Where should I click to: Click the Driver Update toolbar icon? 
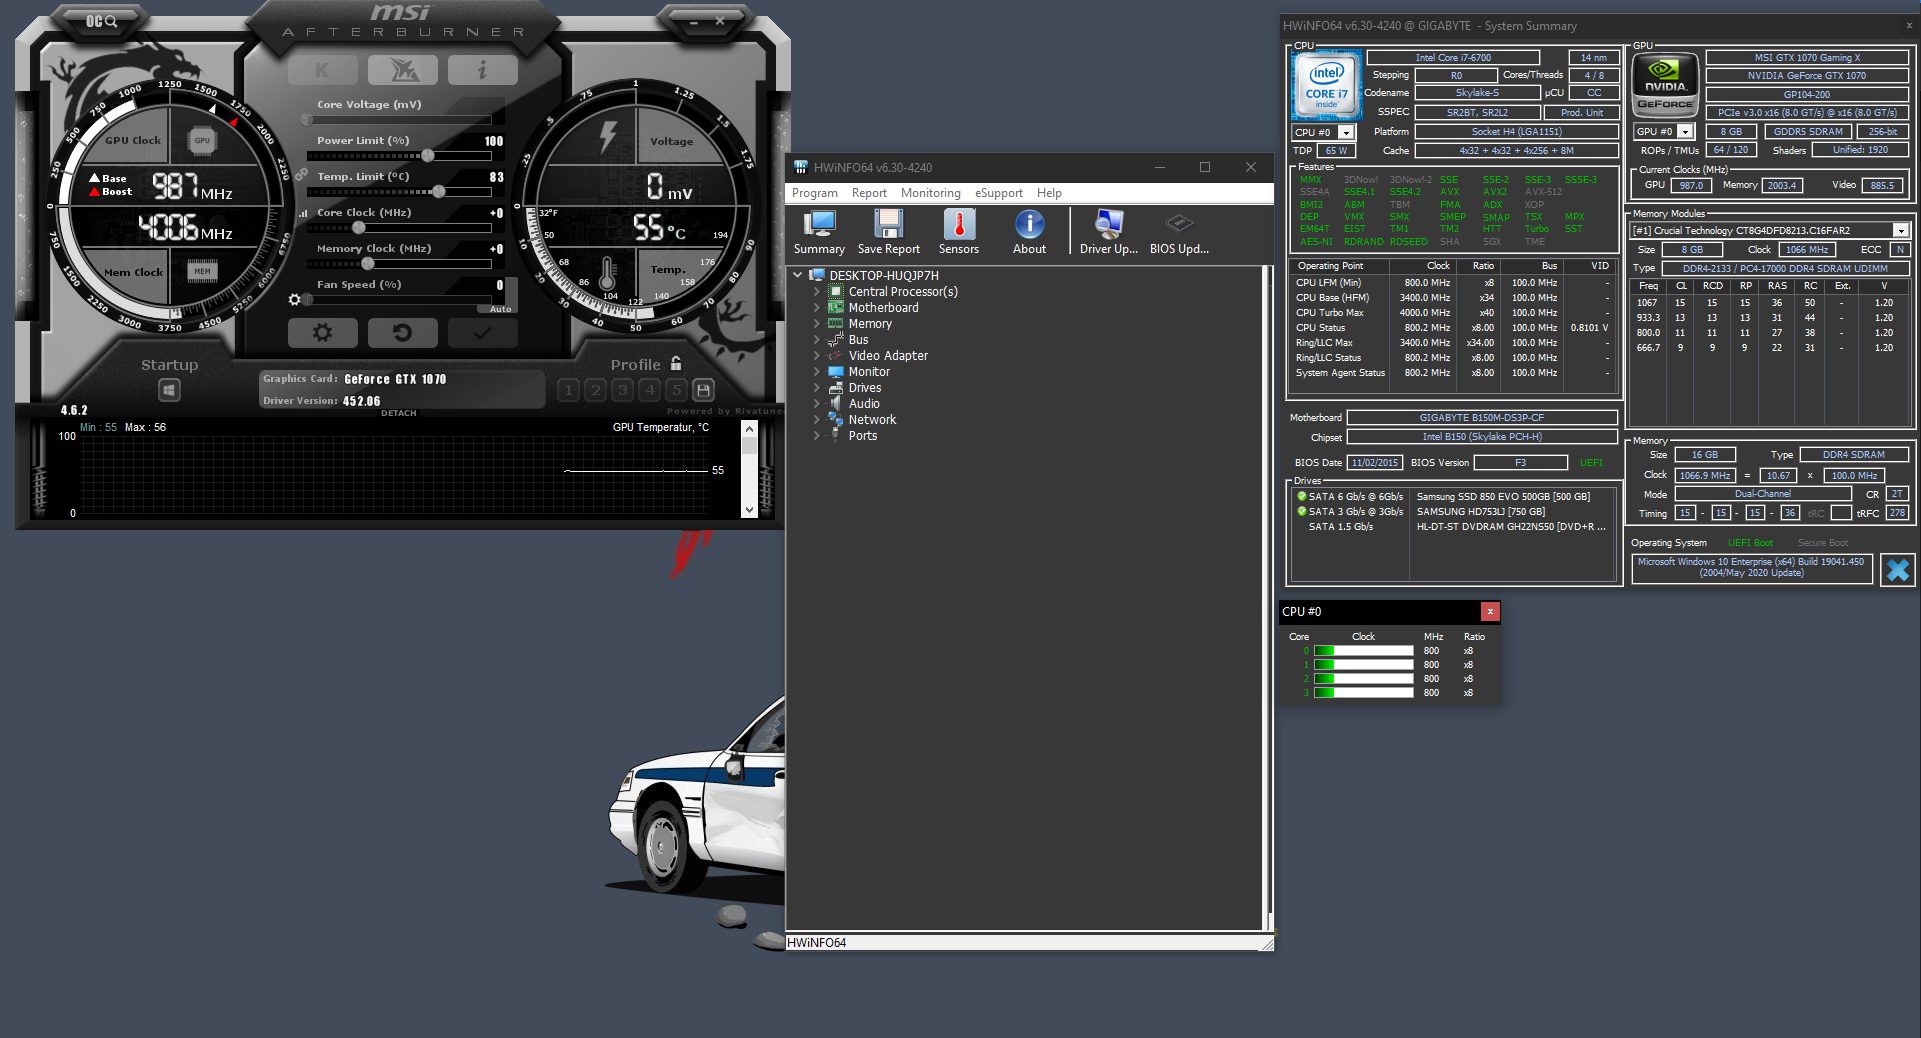click(1109, 232)
